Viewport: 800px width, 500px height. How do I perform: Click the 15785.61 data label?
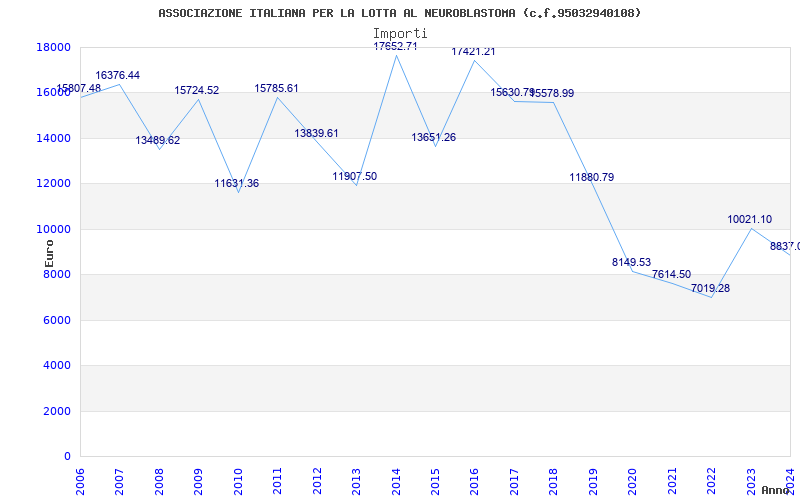(x=277, y=88)
